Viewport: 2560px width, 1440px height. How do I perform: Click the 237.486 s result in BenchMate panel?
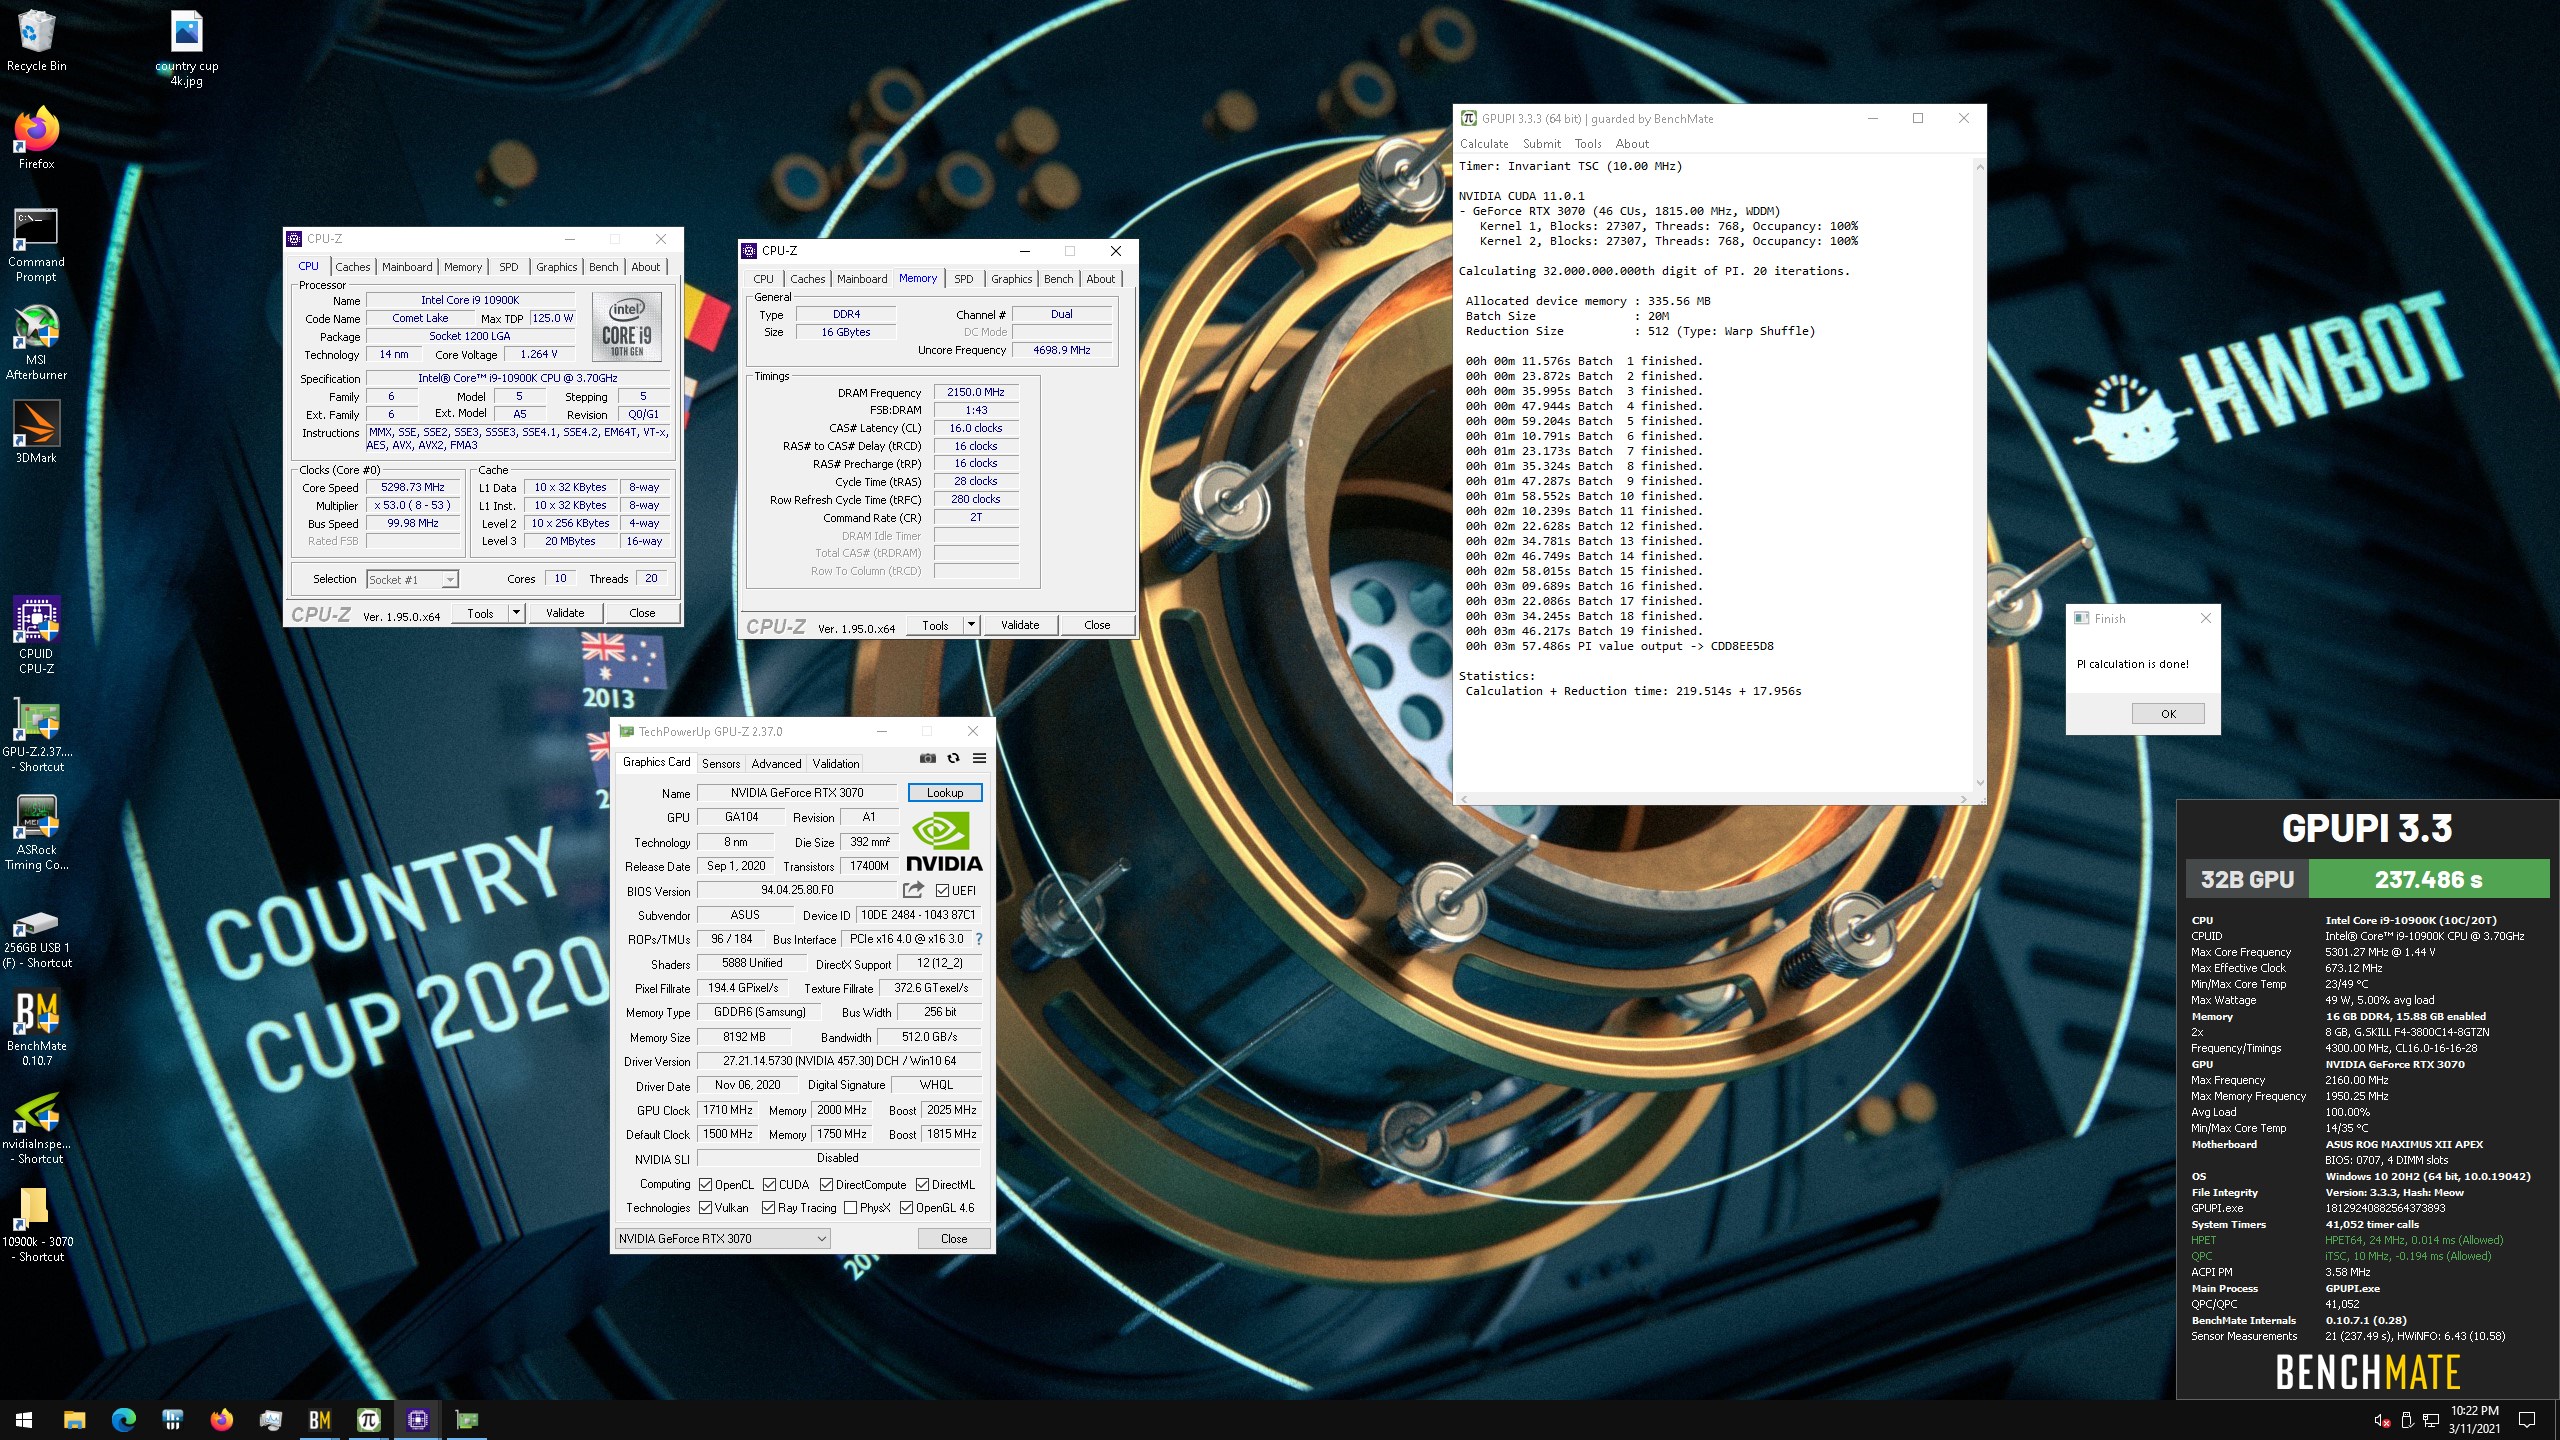point(2428,880)
